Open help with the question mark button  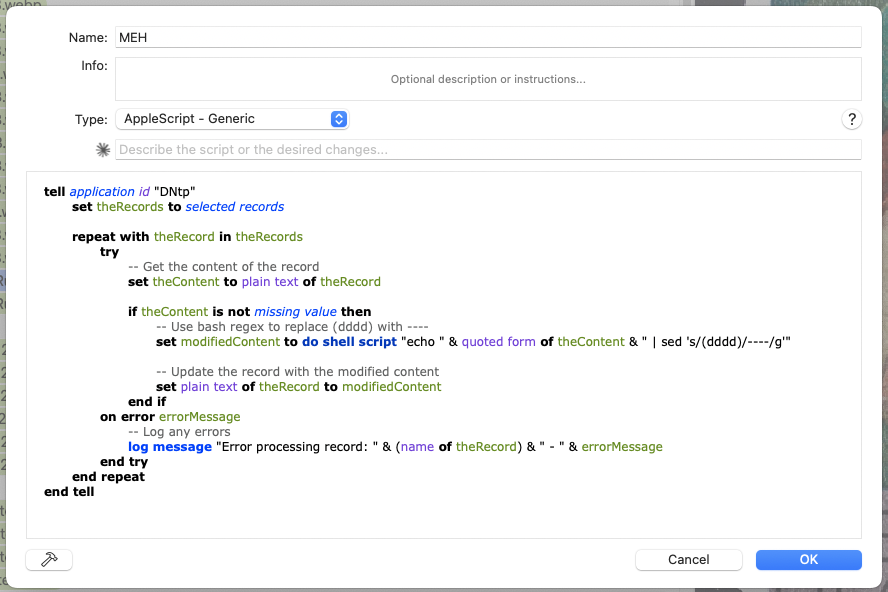pos(851,119)
